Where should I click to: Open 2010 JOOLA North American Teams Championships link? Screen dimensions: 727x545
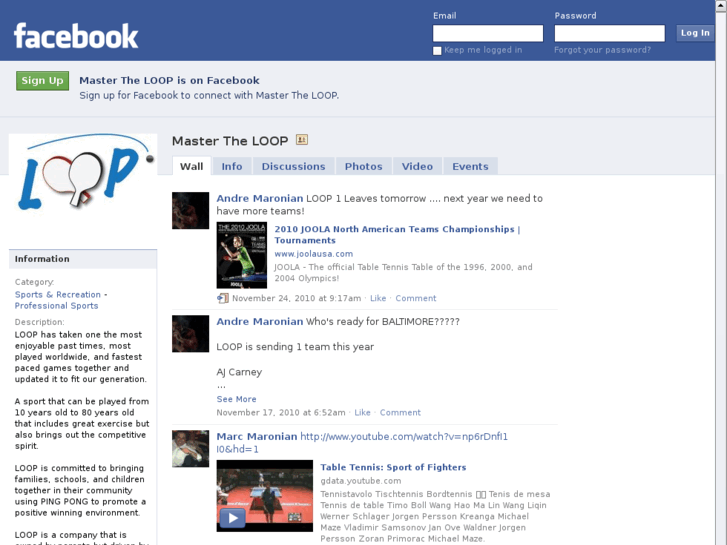(397, 234)
